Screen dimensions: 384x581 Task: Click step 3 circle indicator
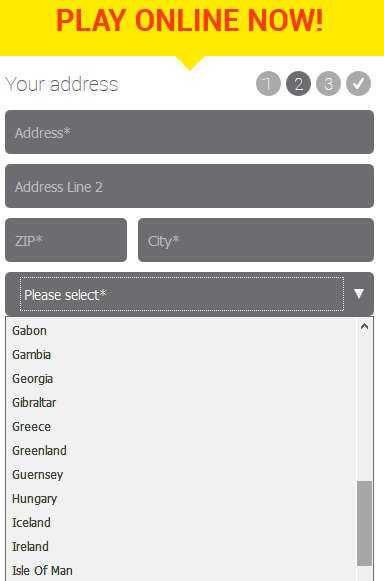click(x=328, y=83)
